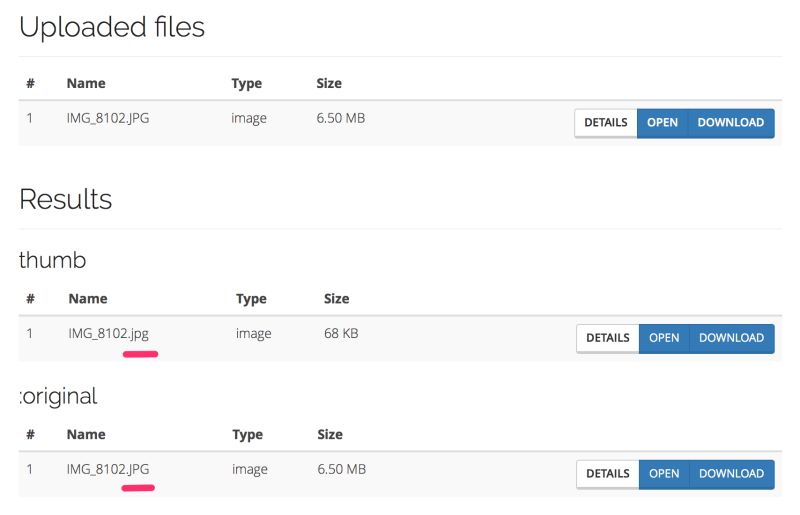View DETAILS of the :original result

point(607,474)
